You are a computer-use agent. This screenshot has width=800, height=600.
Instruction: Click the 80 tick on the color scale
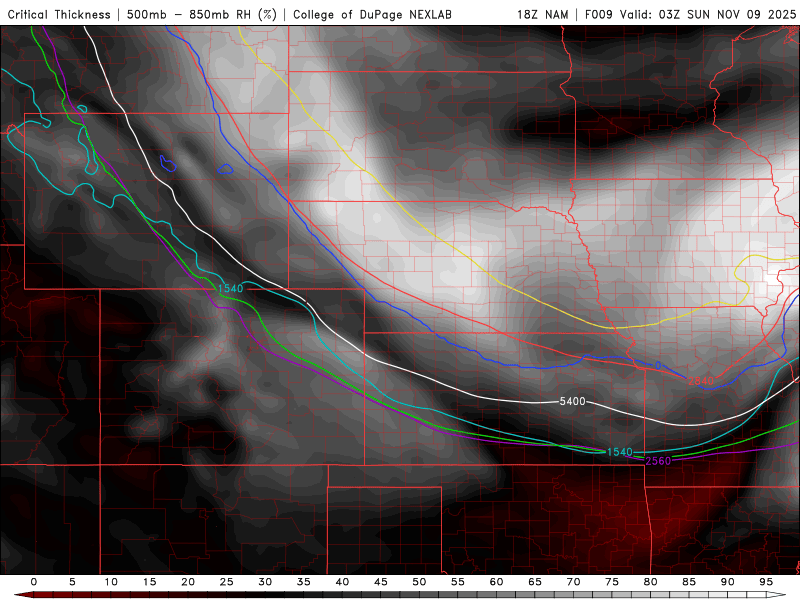(x=651, y=582)
